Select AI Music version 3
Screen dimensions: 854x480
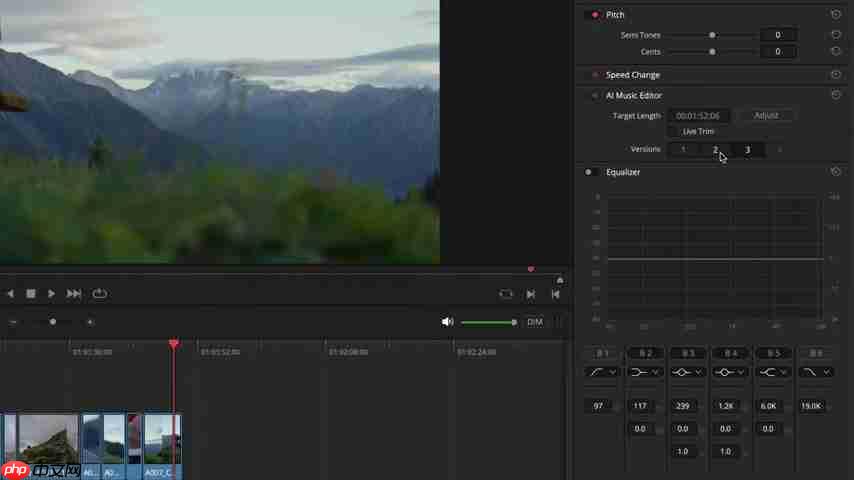tap(747, 149)
